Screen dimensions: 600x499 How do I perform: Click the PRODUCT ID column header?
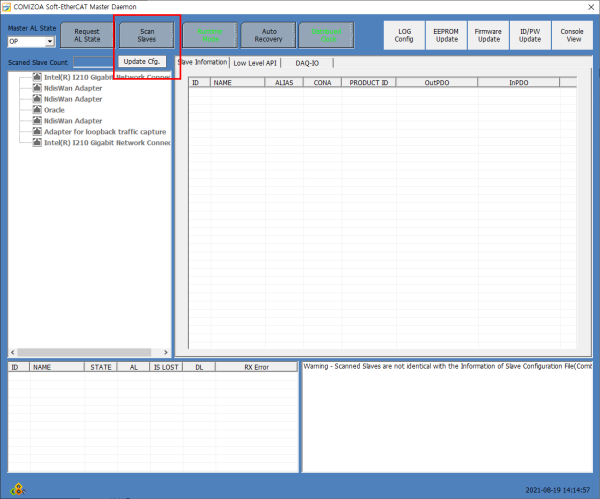coord(369,83)
